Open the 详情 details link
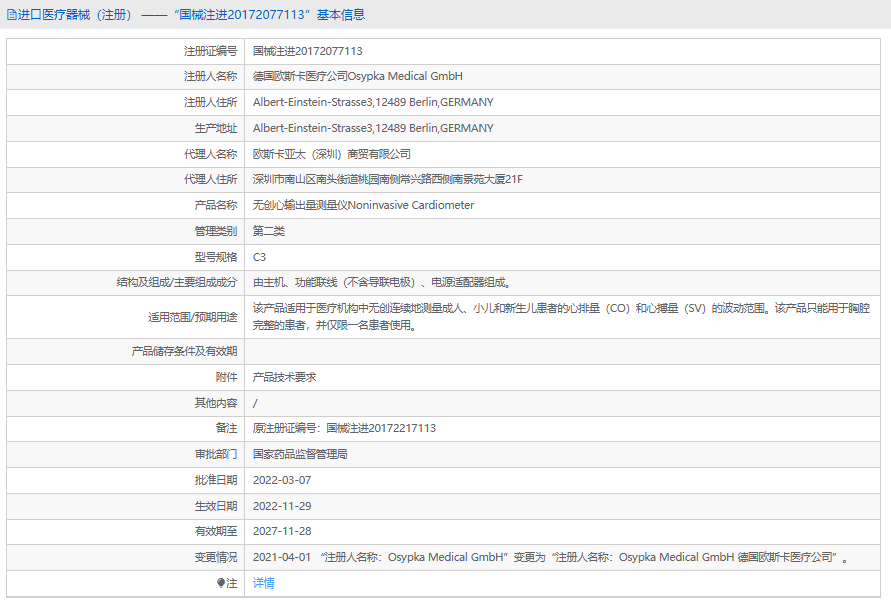 [x=264, y=583]
